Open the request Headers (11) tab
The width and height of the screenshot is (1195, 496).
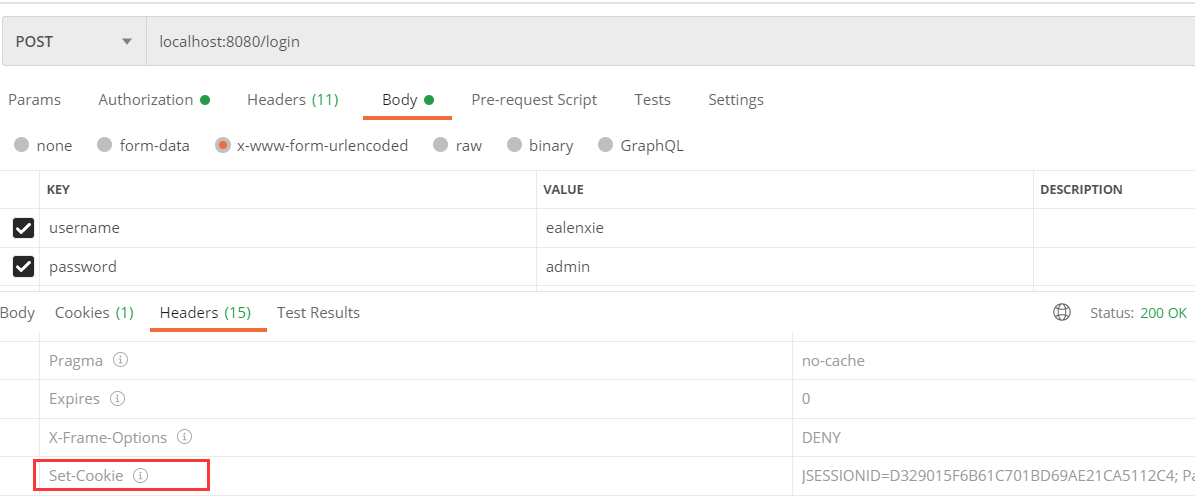(292, 100)
